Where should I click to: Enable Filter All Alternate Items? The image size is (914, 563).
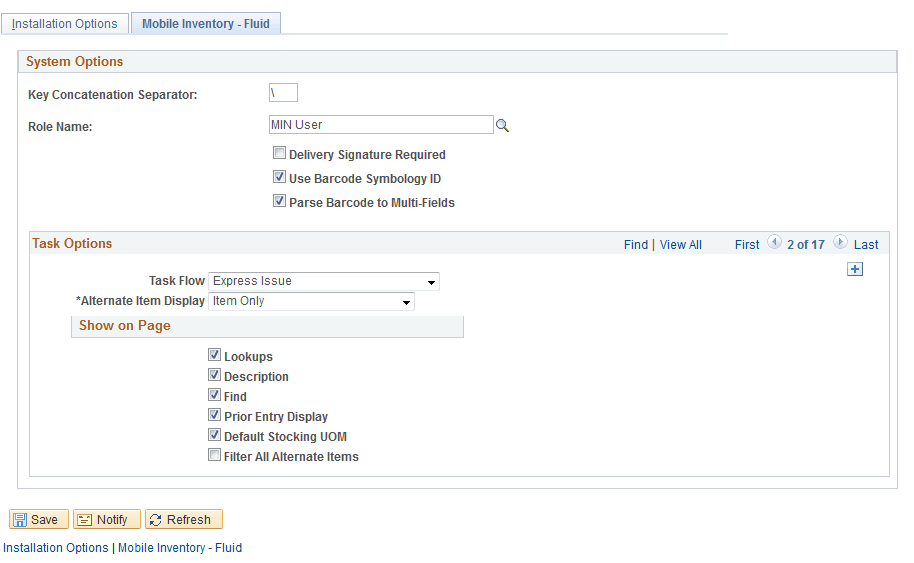tap(215, 455)
